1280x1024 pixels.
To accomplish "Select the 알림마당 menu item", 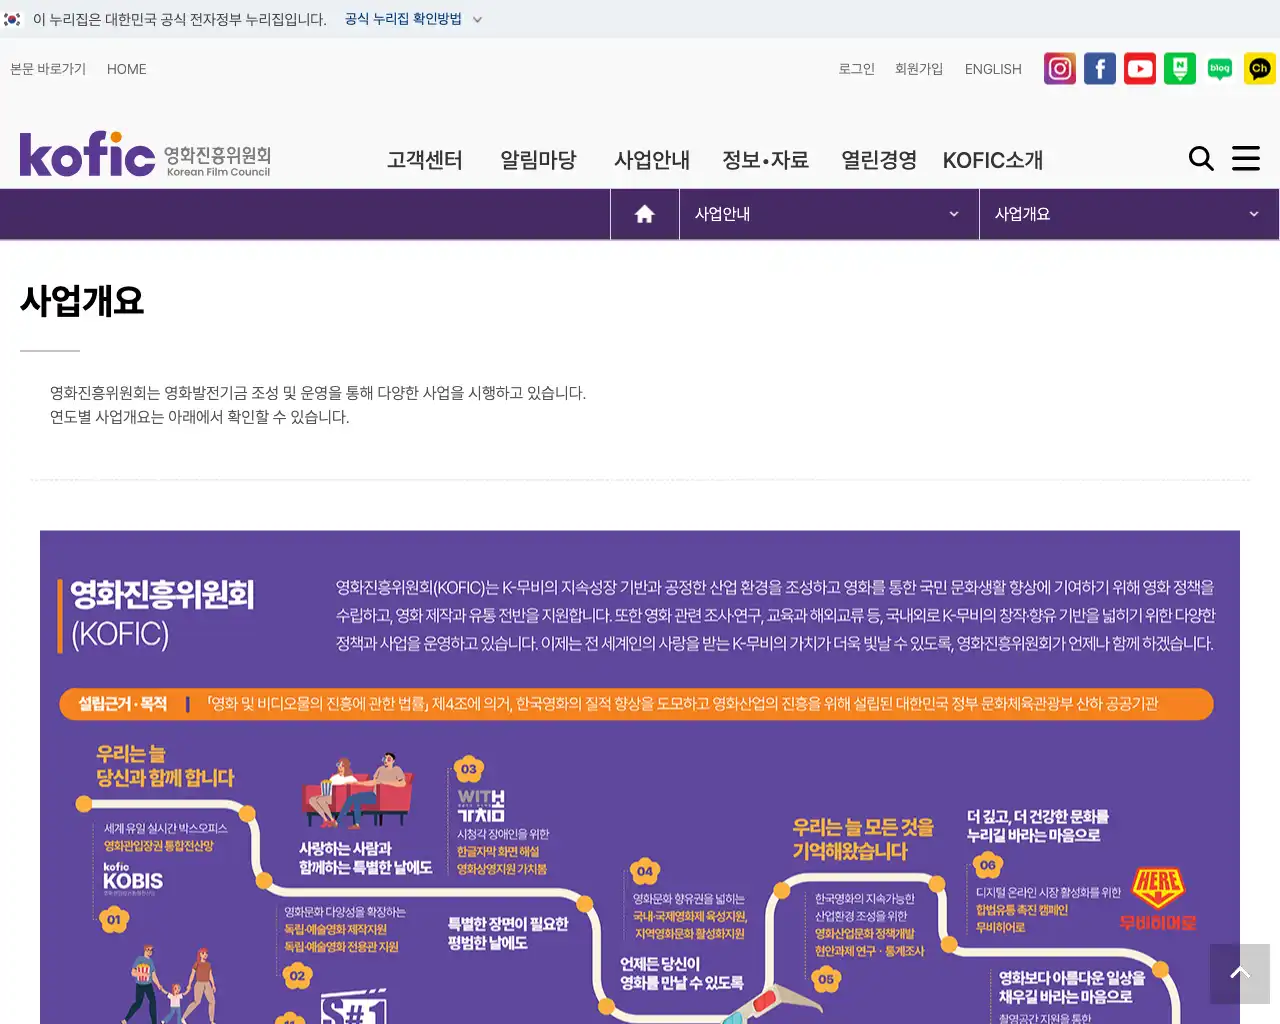I will (538, 160).
